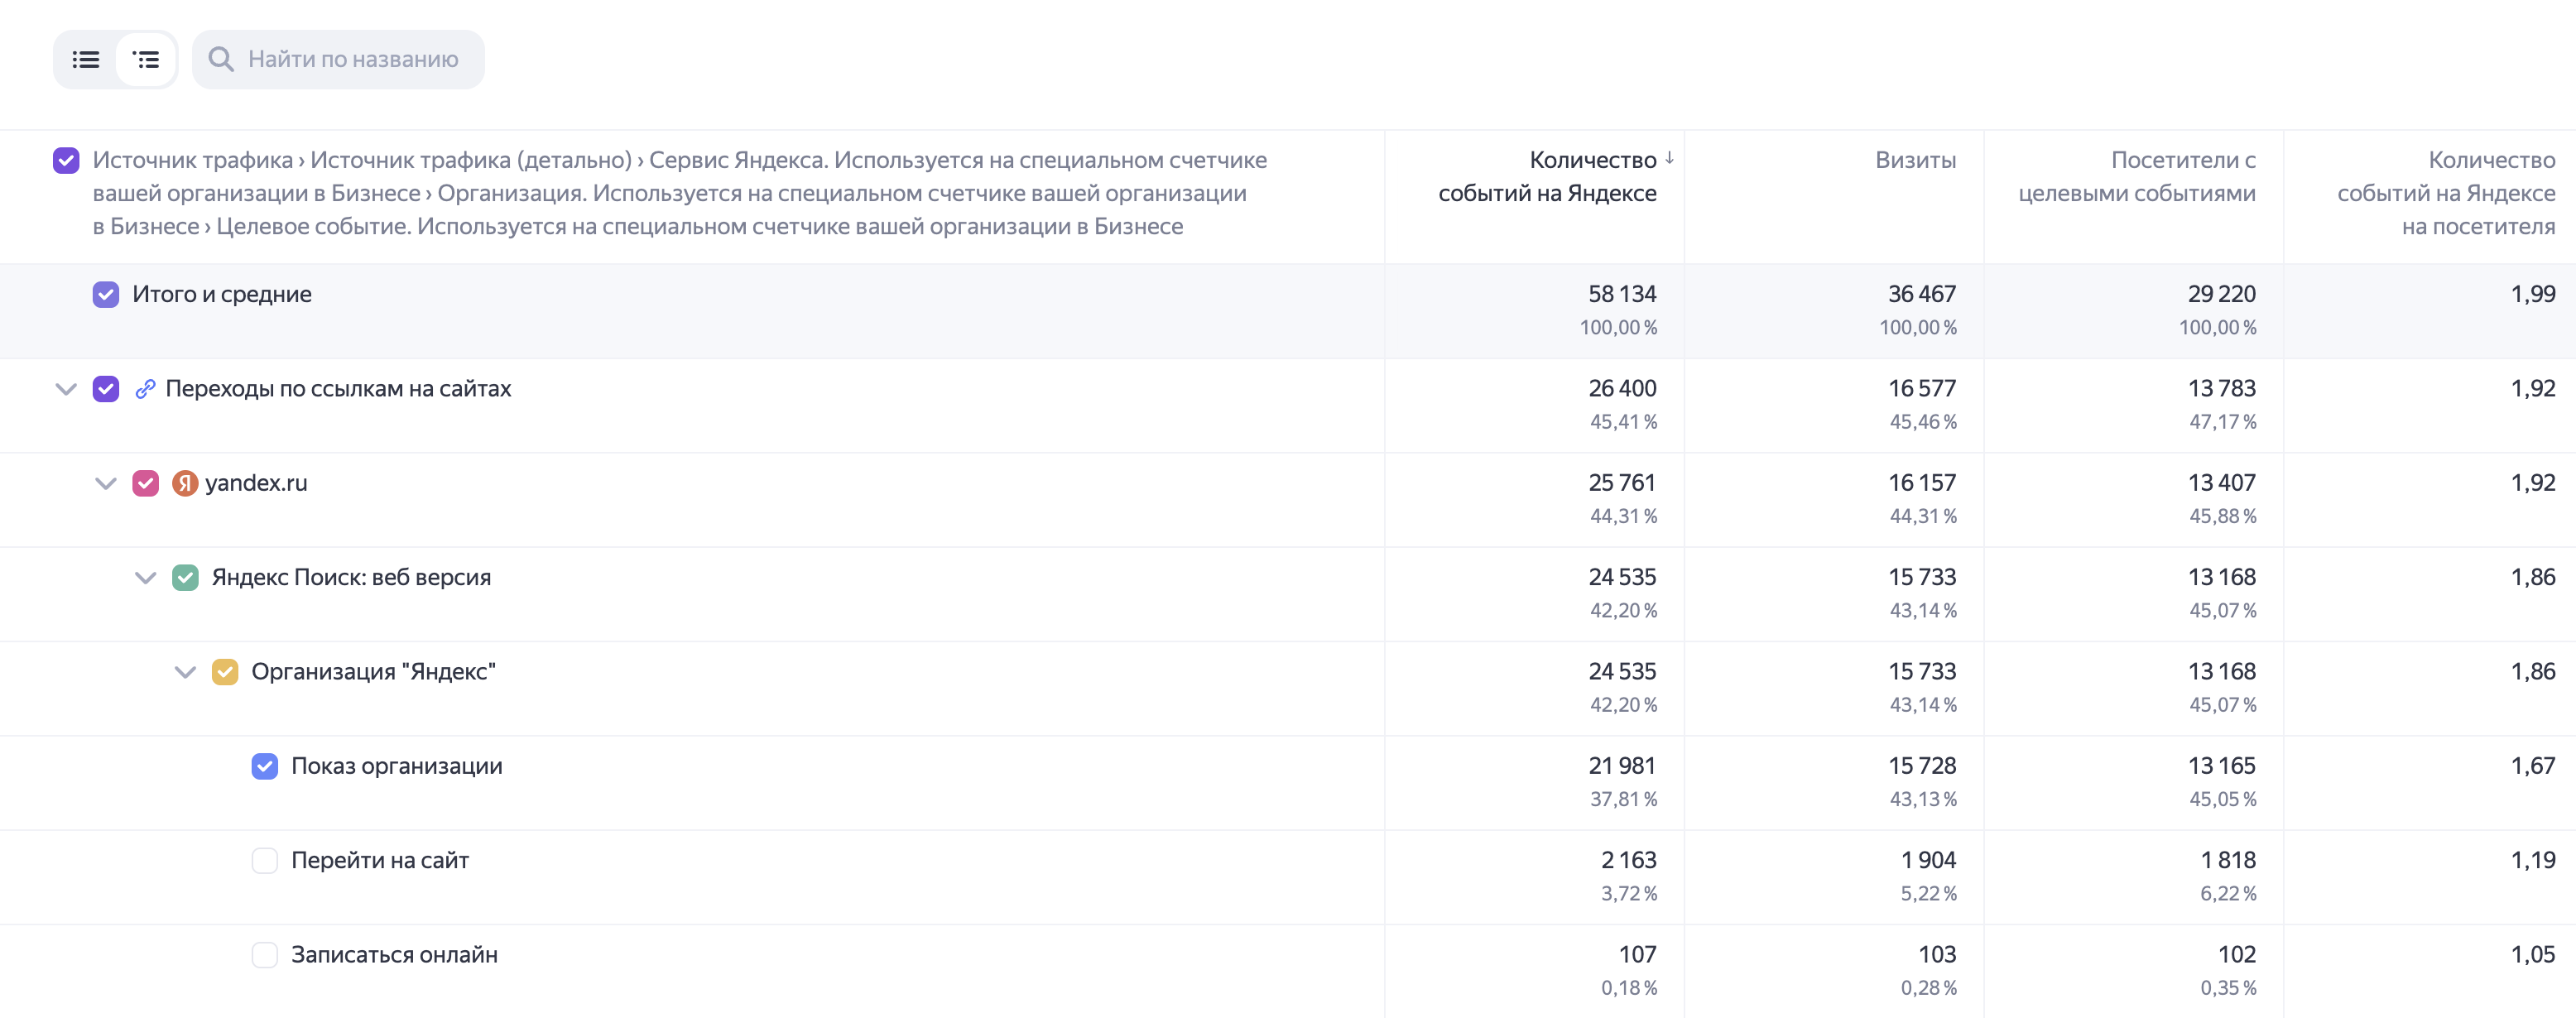Screen dimensions: 2576x1018
Task: Switch to flat list view icon
Action: pyautogui.click(x=86, y=60)
